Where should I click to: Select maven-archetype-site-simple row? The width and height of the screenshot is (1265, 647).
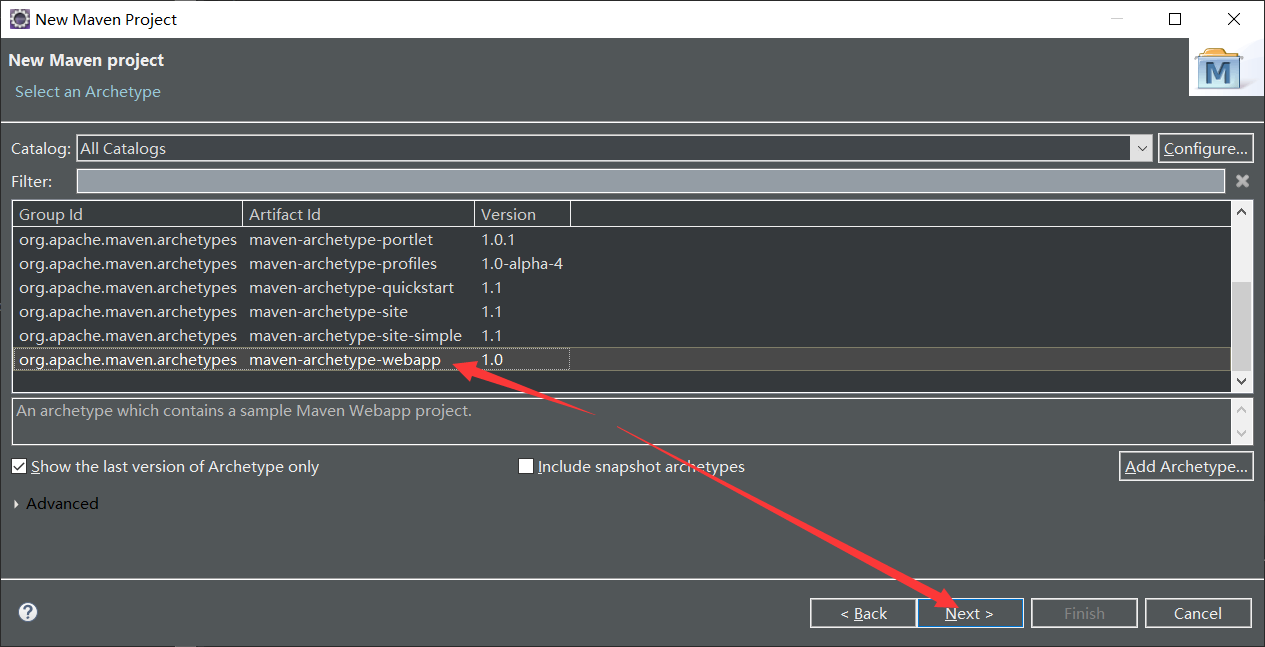click(x=622, y=336)
